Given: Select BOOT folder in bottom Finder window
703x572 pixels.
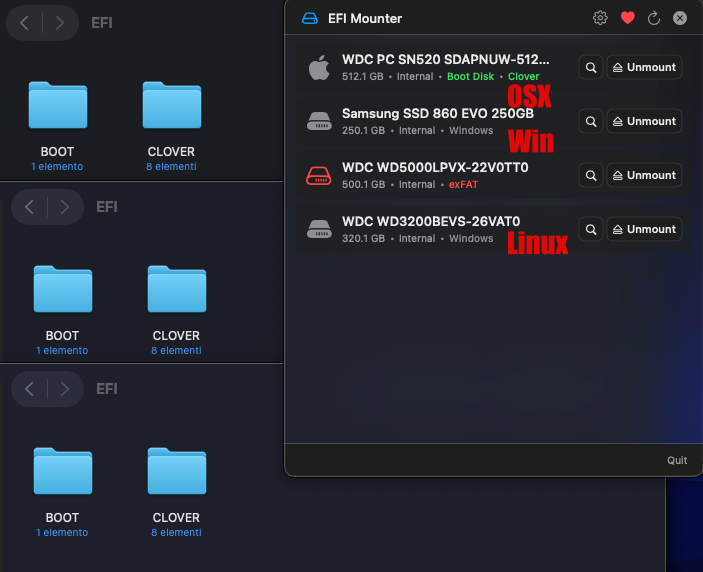Looking at the screenshot, I should (x=63, y=471).
